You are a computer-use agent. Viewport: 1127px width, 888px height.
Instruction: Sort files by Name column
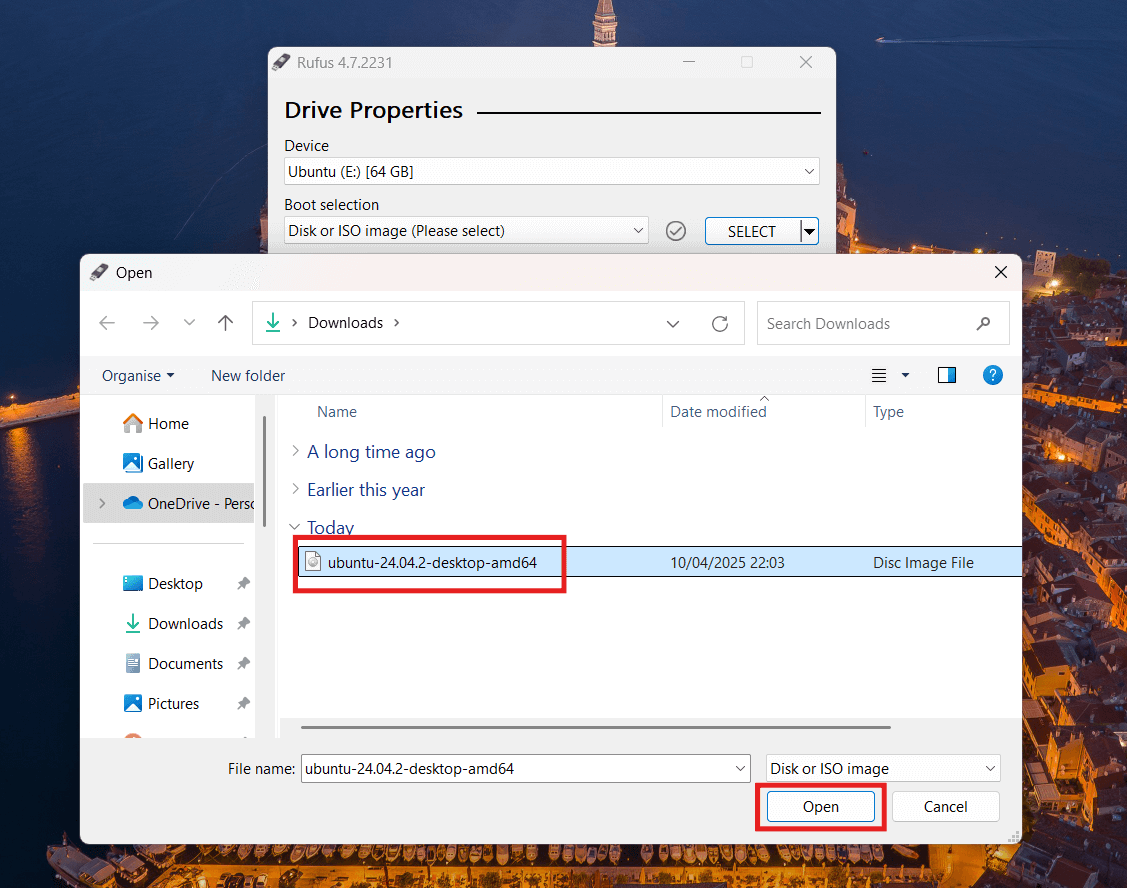point(336,412)
